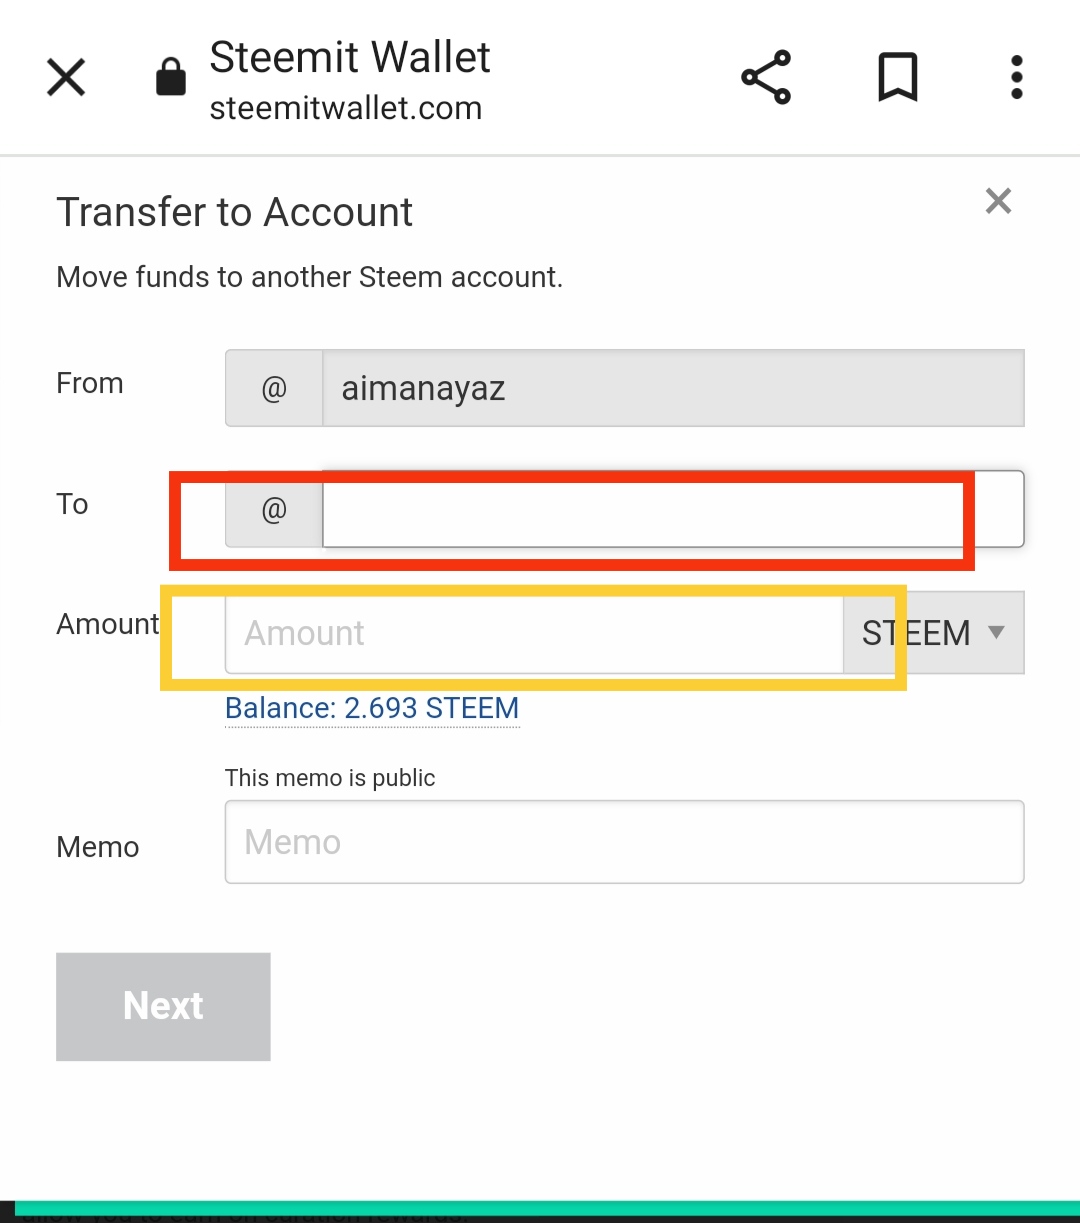
Task: Tap the Steemit Wallet page title
Action: pos(349,57)
